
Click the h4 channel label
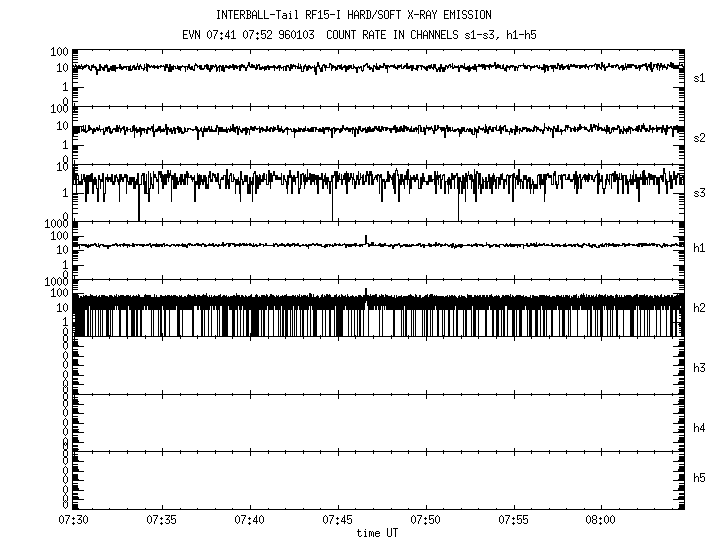point(699,428)
